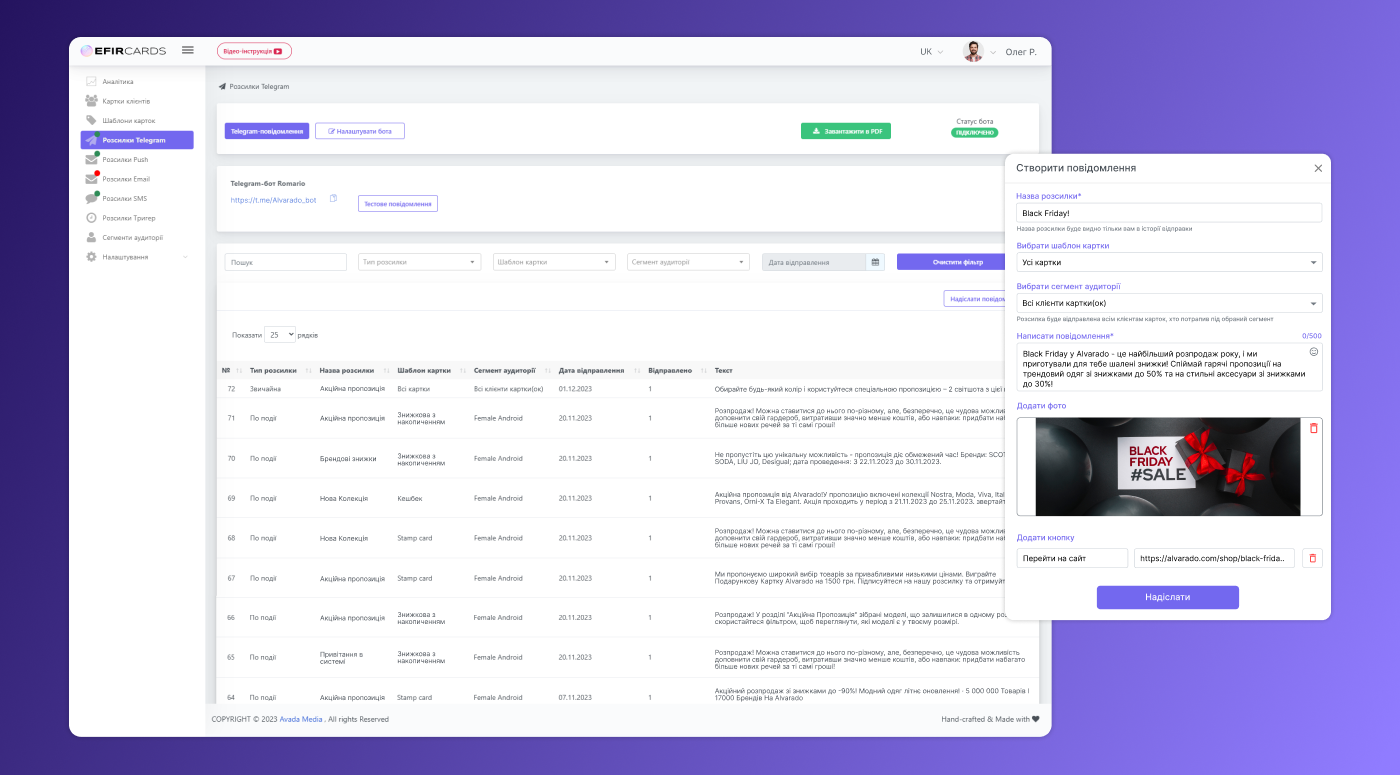Image resolution: width=1400 pixels, height=775 pixels.
Task: Remove the added button row
Action: click(1312, 558)
